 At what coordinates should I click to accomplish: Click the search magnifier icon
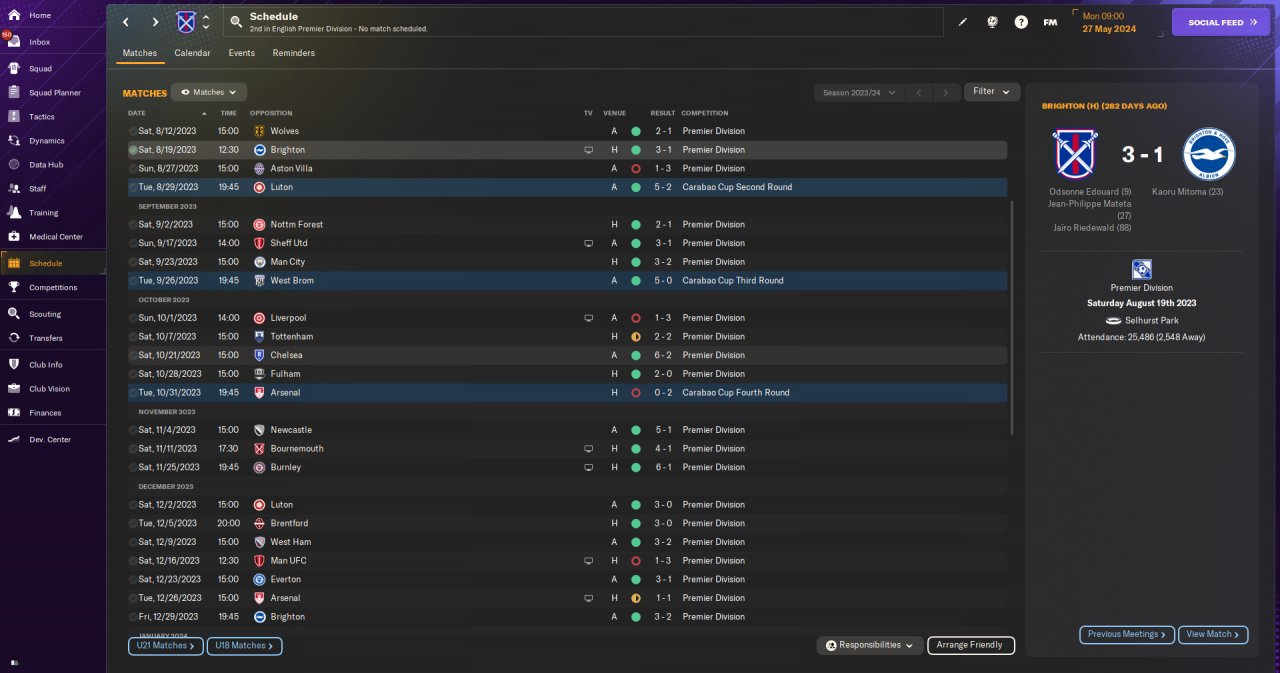click(x=235, y=22)
